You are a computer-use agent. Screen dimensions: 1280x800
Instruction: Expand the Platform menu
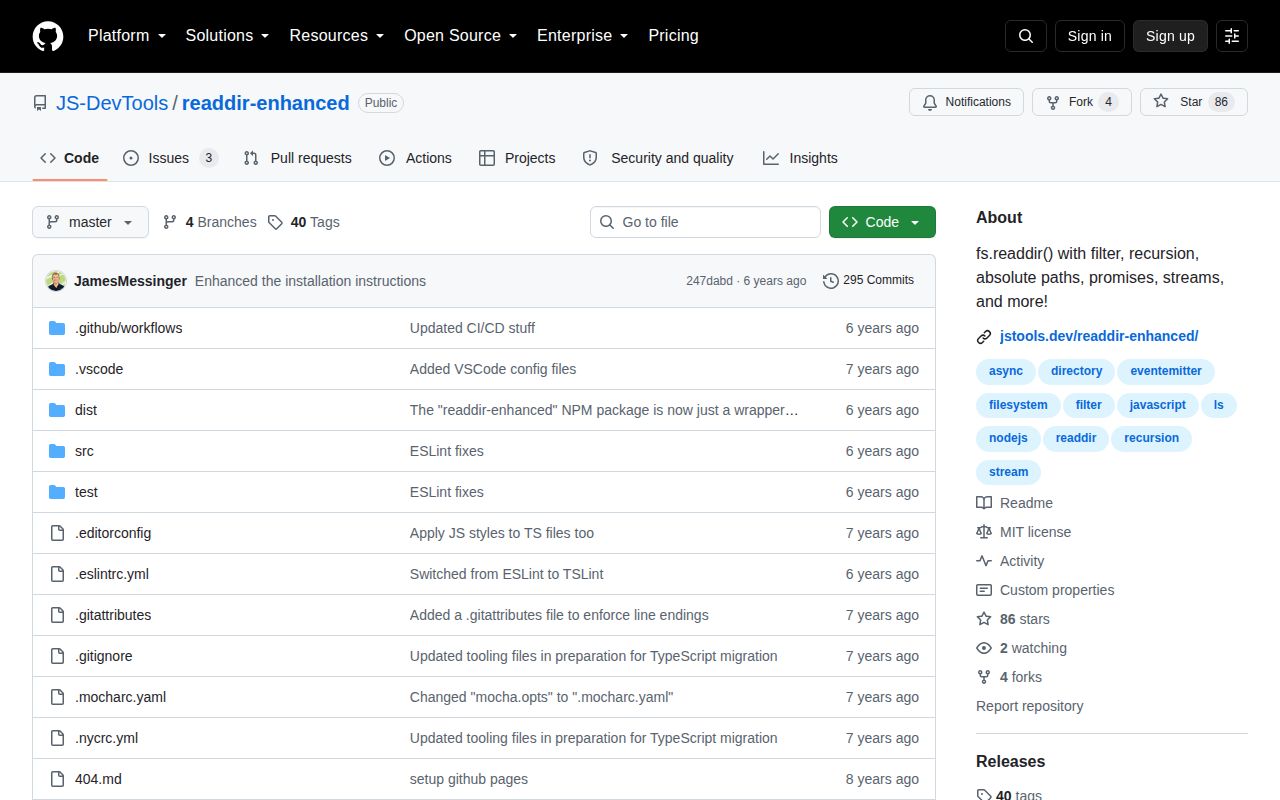(128, 36)
